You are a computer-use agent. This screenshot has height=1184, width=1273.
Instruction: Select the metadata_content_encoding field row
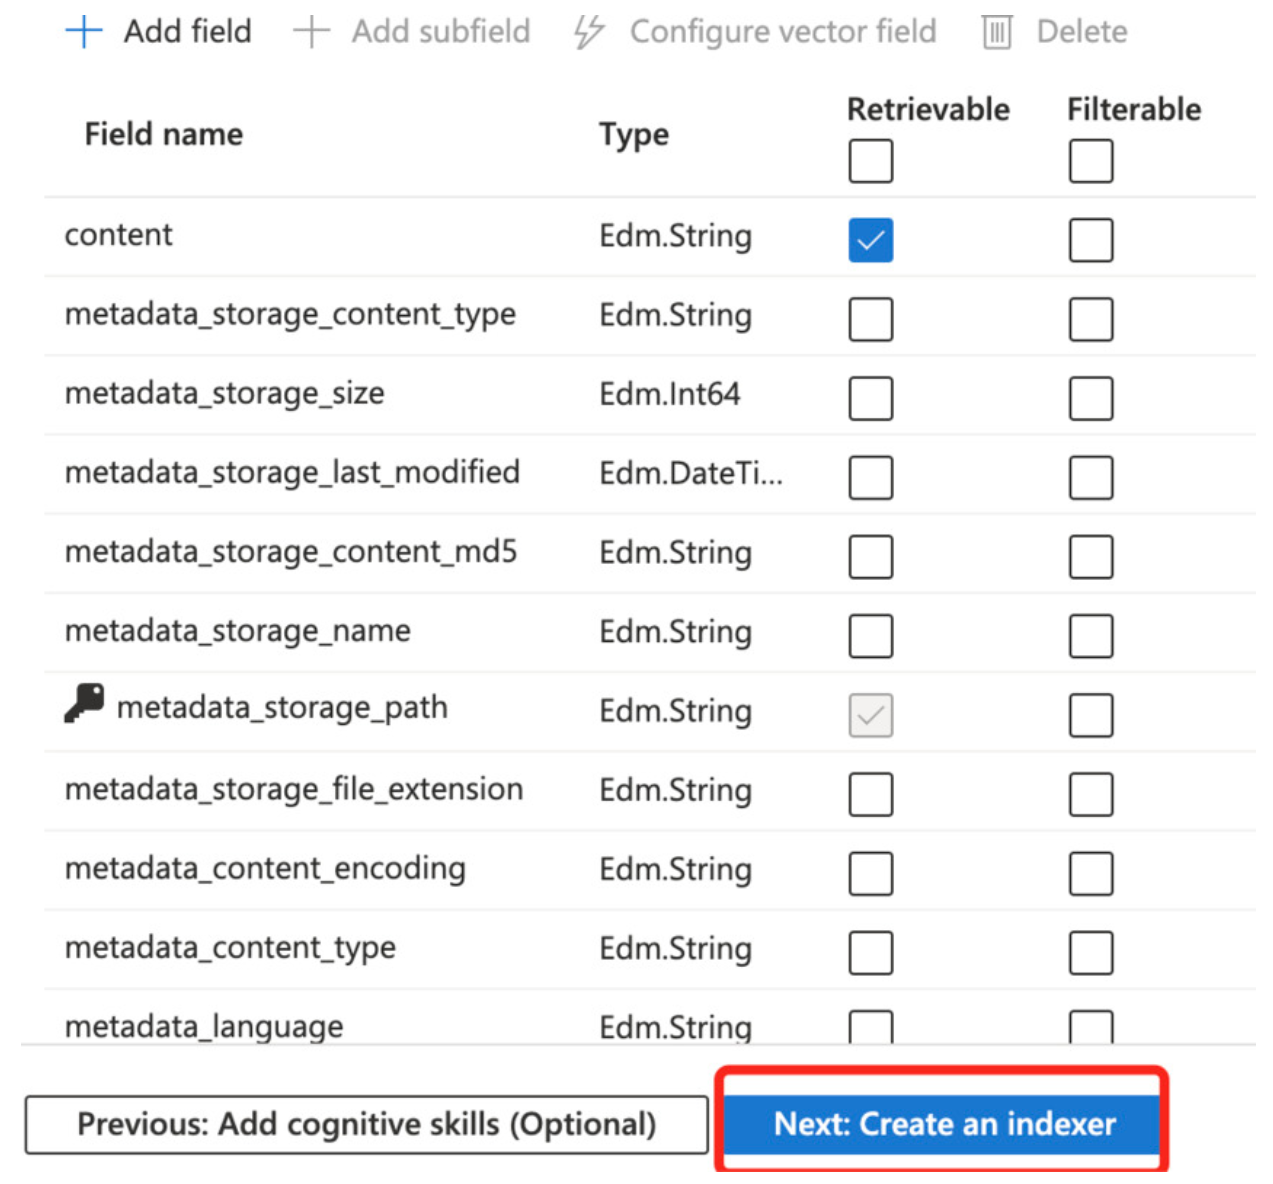[x=265, y=868]
